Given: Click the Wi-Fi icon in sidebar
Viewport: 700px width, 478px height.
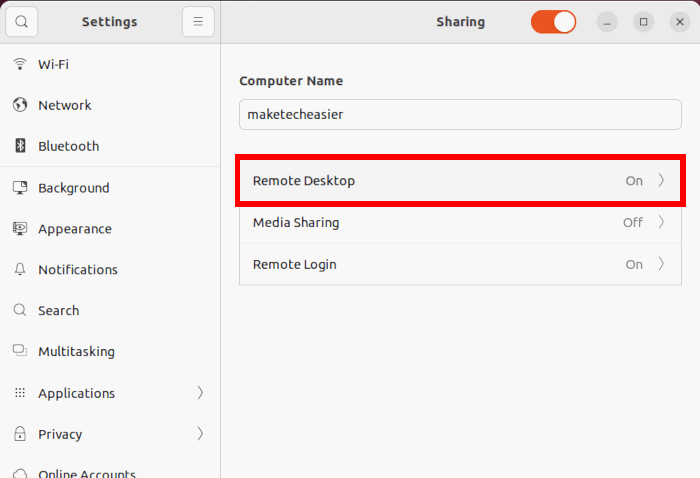Looking at the screenshot, I should point(20,64).
